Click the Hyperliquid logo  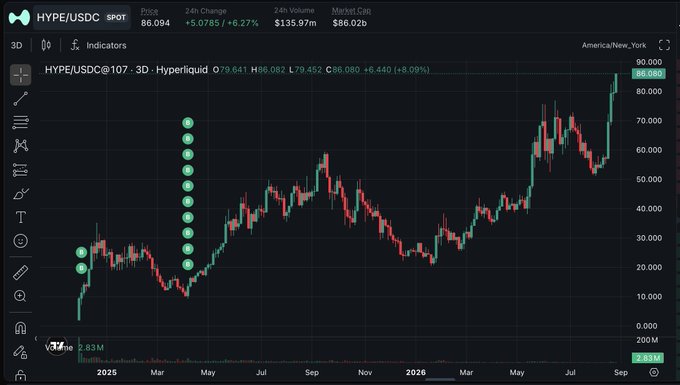click(19, 17)
